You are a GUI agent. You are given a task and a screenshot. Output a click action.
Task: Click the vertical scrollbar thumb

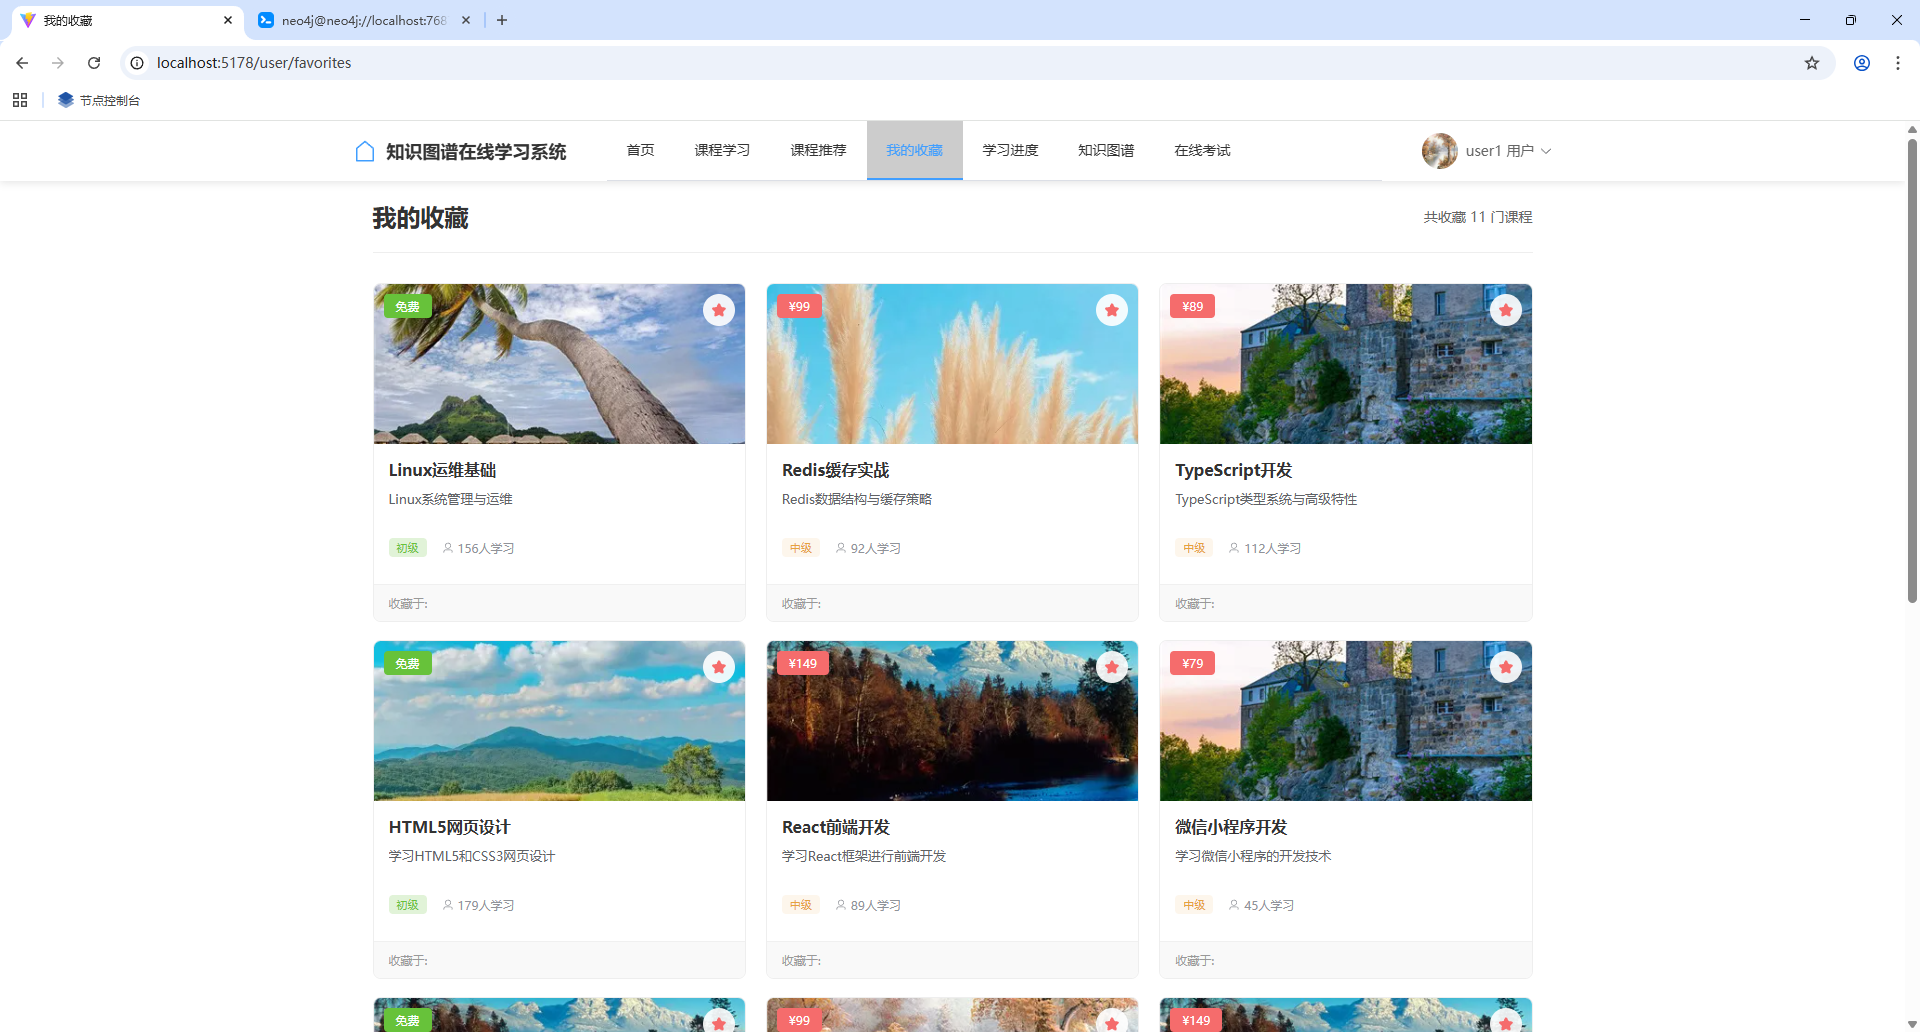pos(1912,370)
